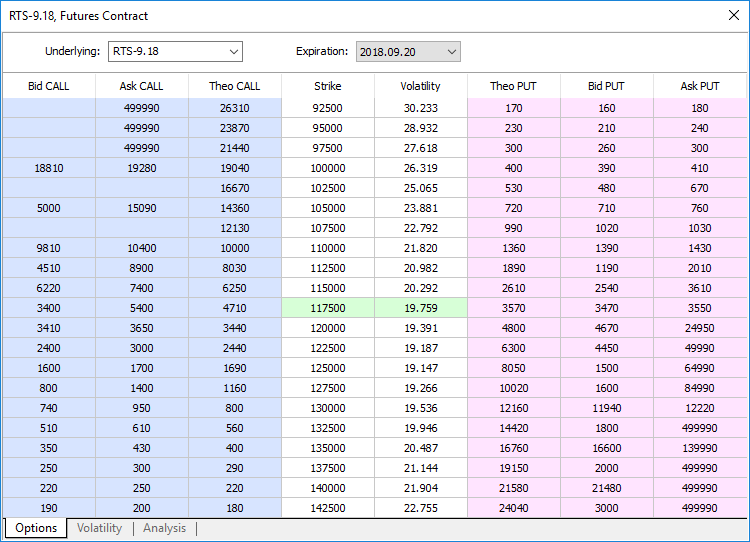The width and height of the screenshot is (750, 542).
Task: Click Ask CALL value 1700
Action: [142, 368]
